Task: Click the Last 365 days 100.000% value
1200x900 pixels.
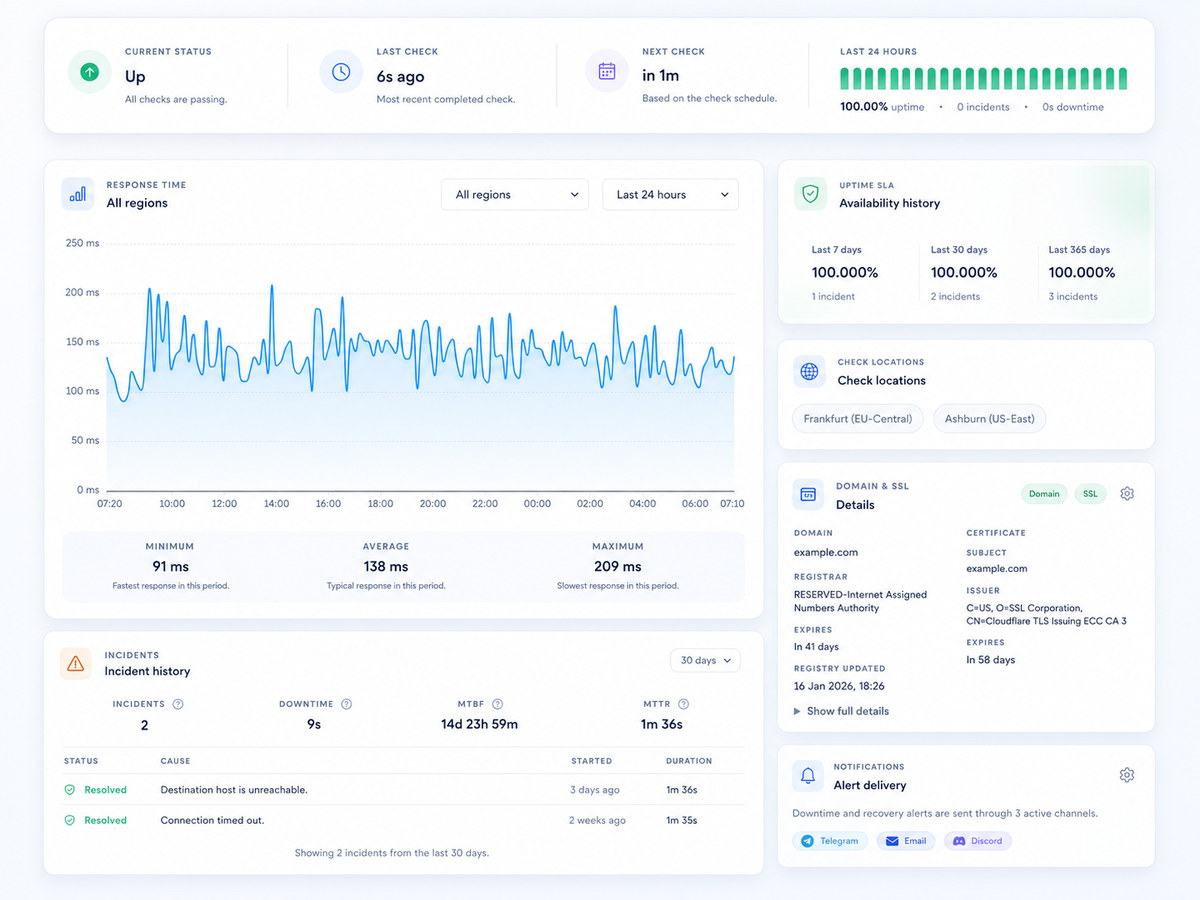Action: point(1082,273)
